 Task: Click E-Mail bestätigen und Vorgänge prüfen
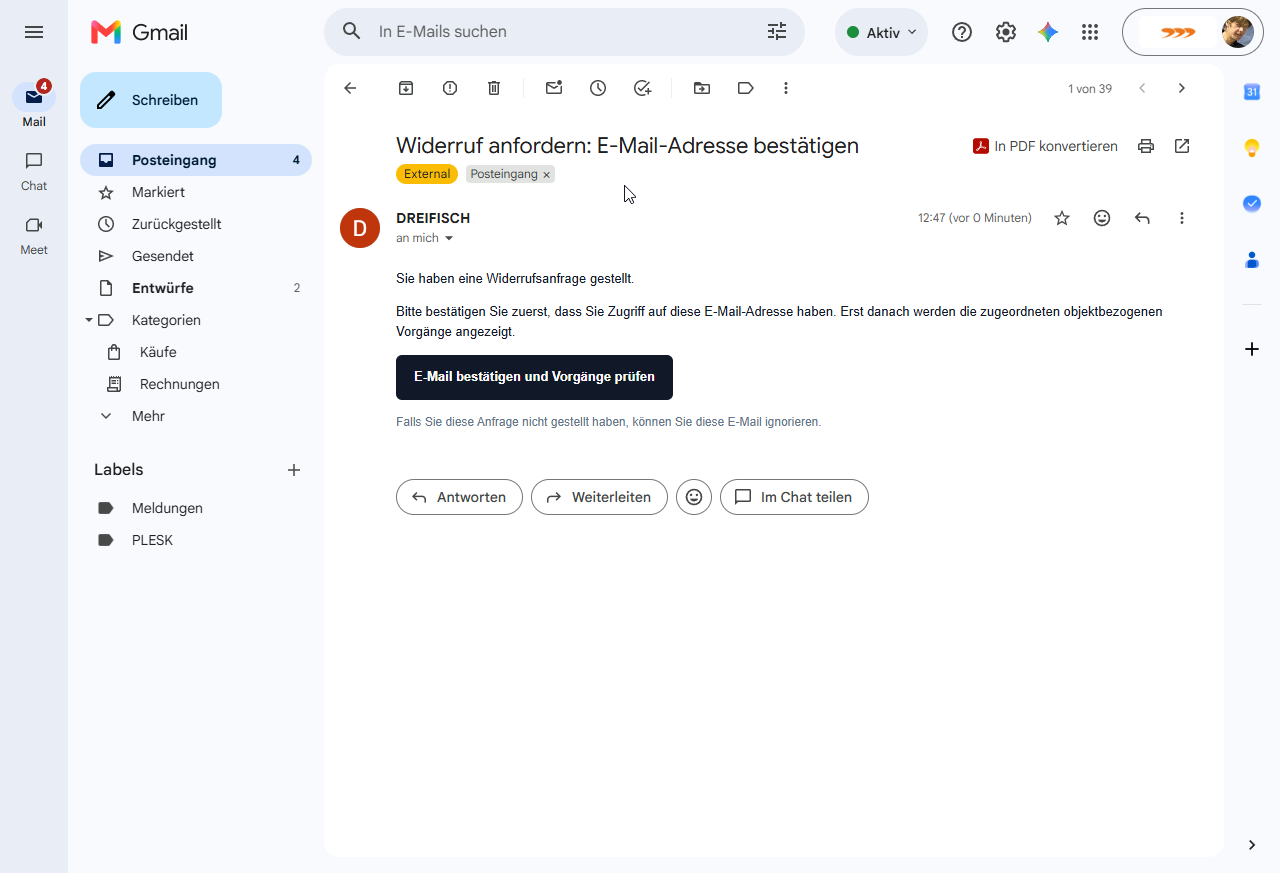click(534, 377)
